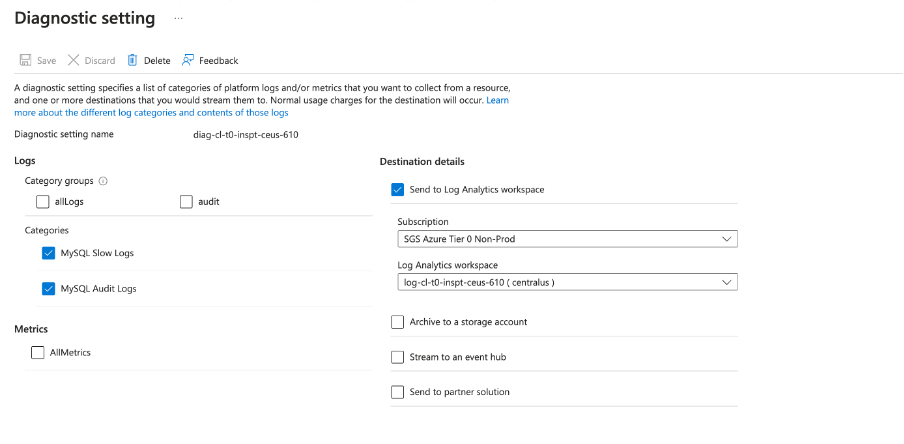Open the log categories Learn more link

coord(151,113)
